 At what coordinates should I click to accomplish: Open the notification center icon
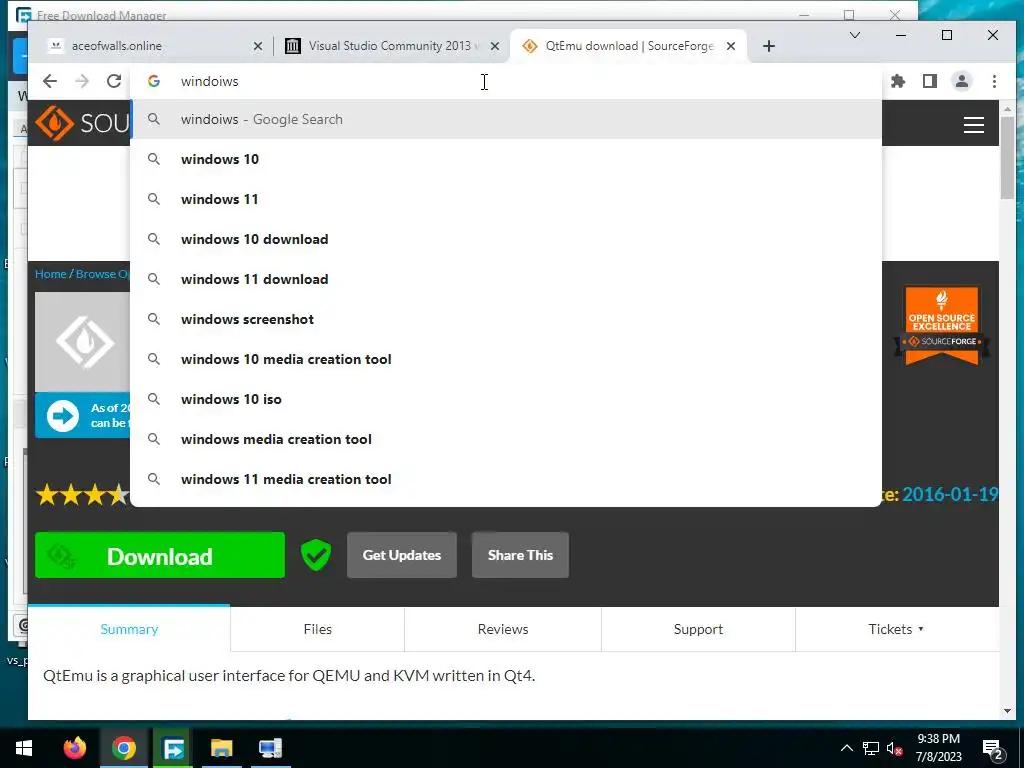point(992,749)
